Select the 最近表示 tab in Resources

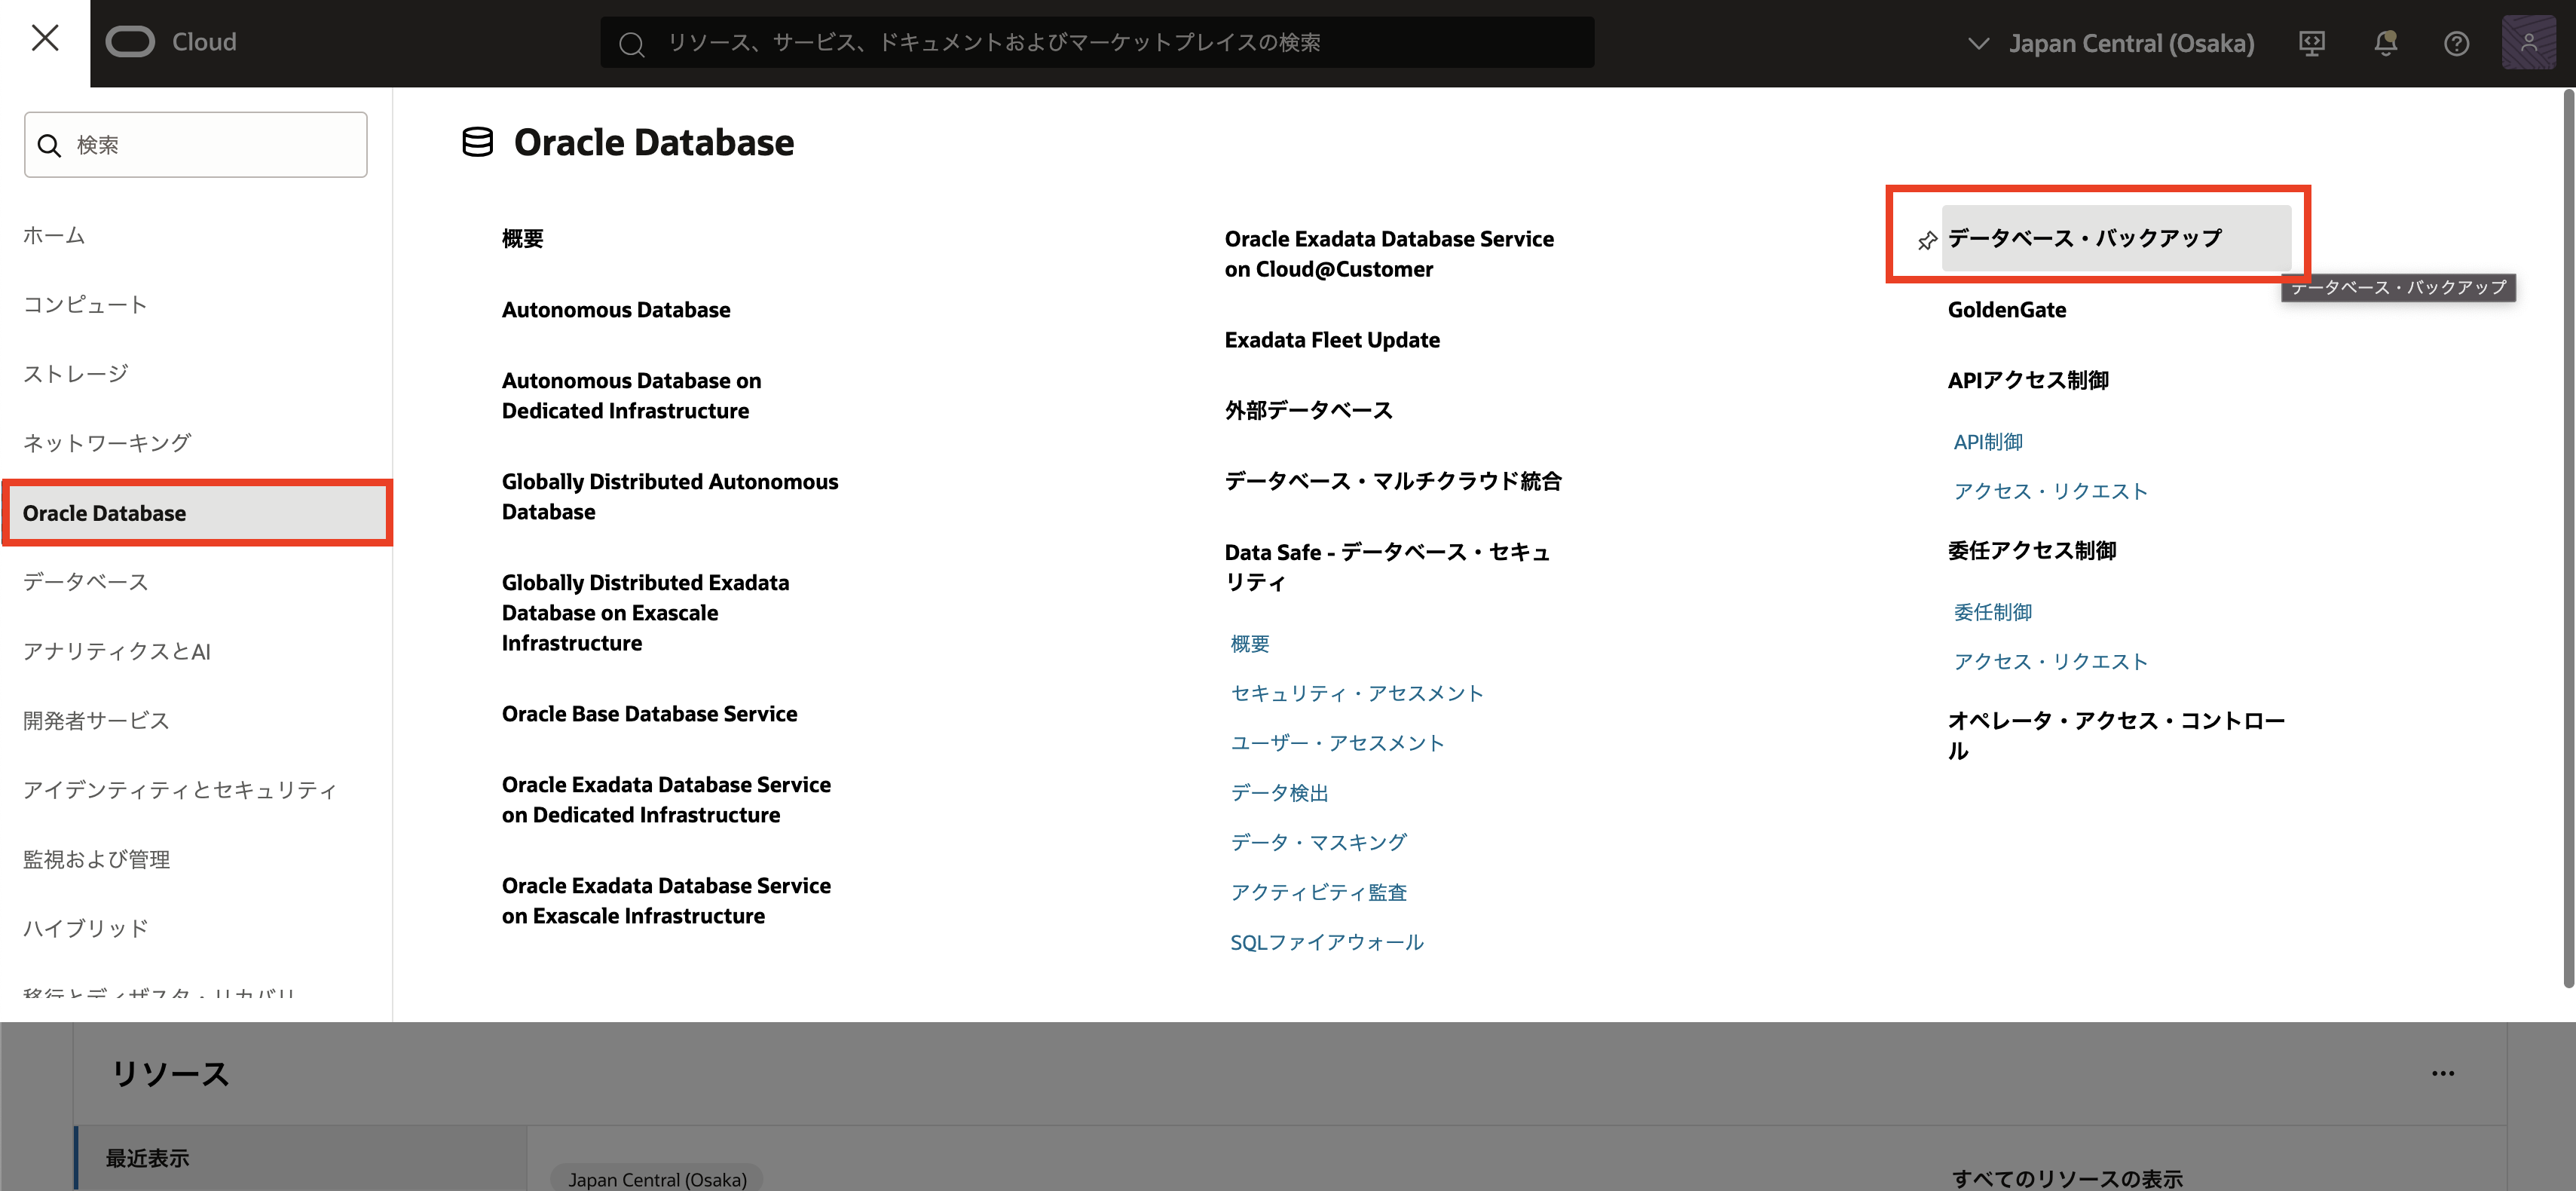point(147,1157)
